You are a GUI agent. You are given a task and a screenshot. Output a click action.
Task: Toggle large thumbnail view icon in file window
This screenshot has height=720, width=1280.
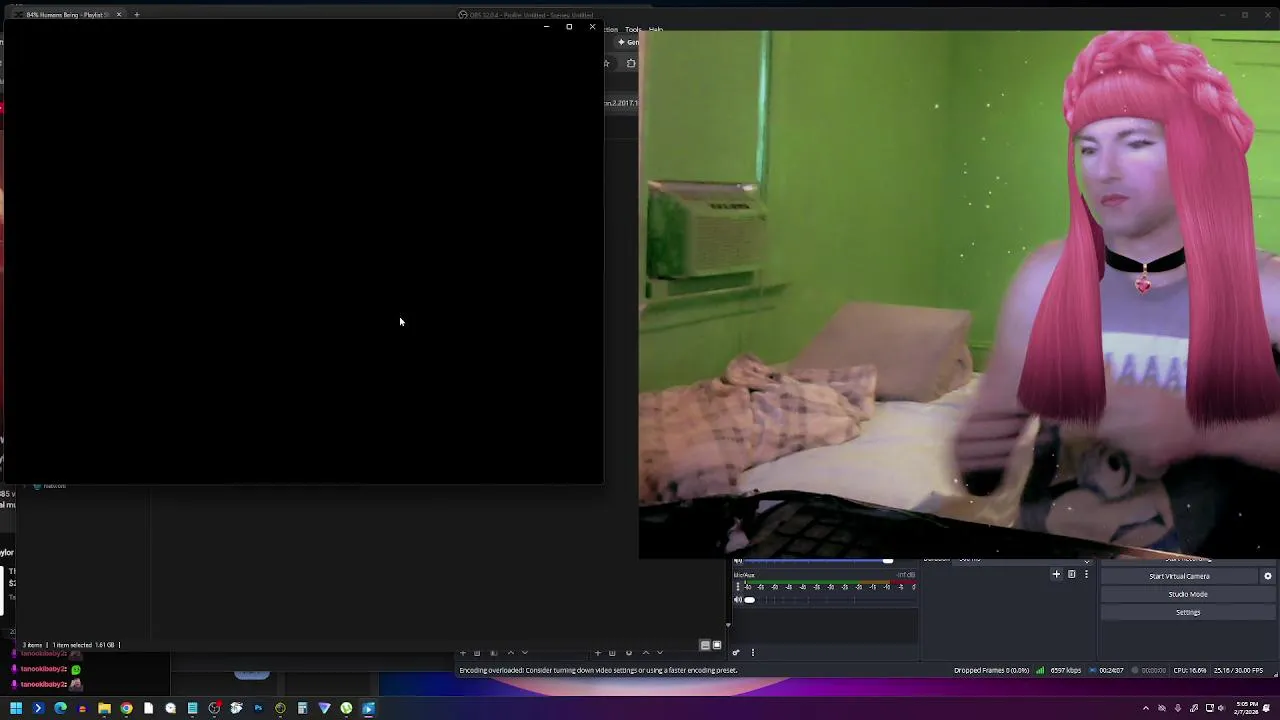716,645
